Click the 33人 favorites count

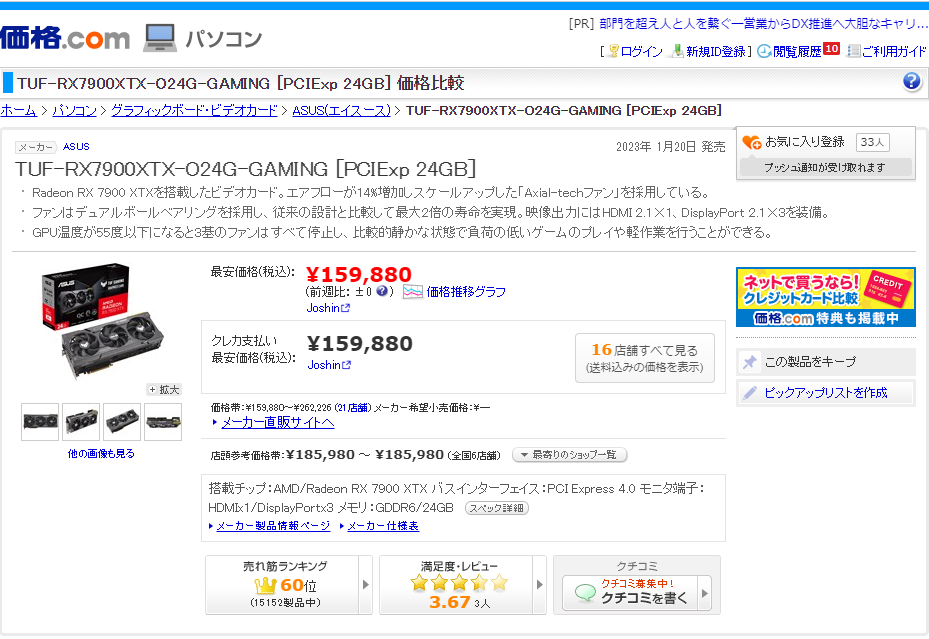(872, 142)
